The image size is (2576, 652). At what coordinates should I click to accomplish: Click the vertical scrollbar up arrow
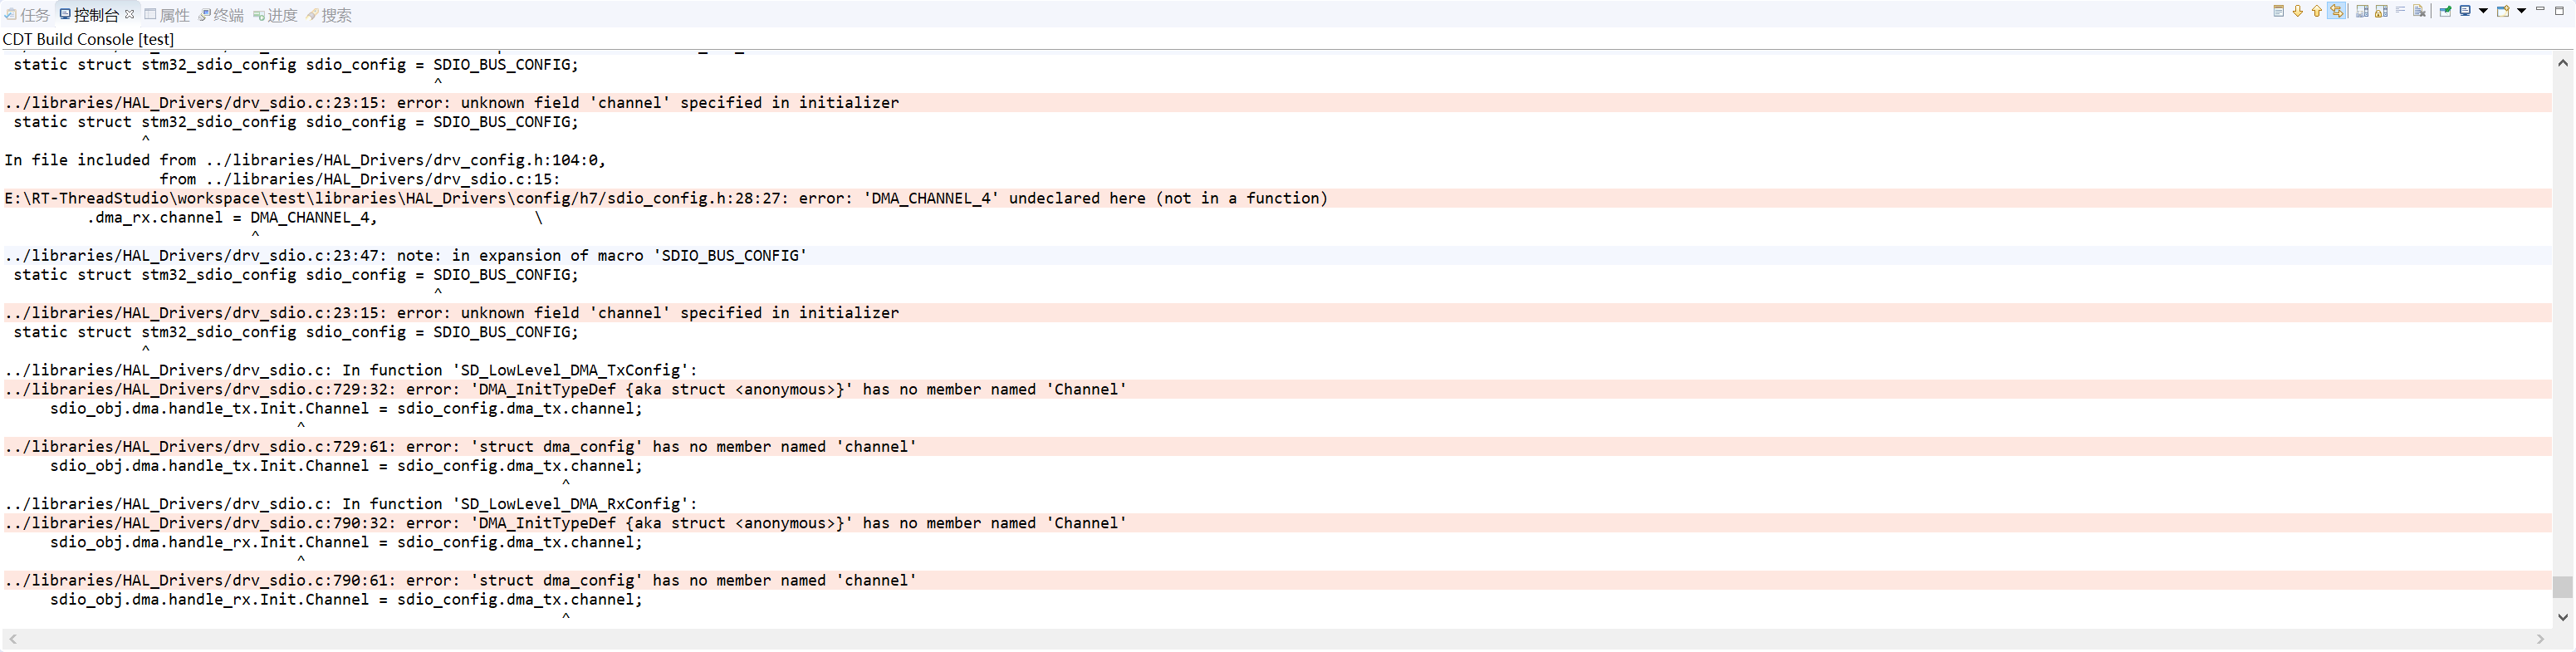point(2563,63)
